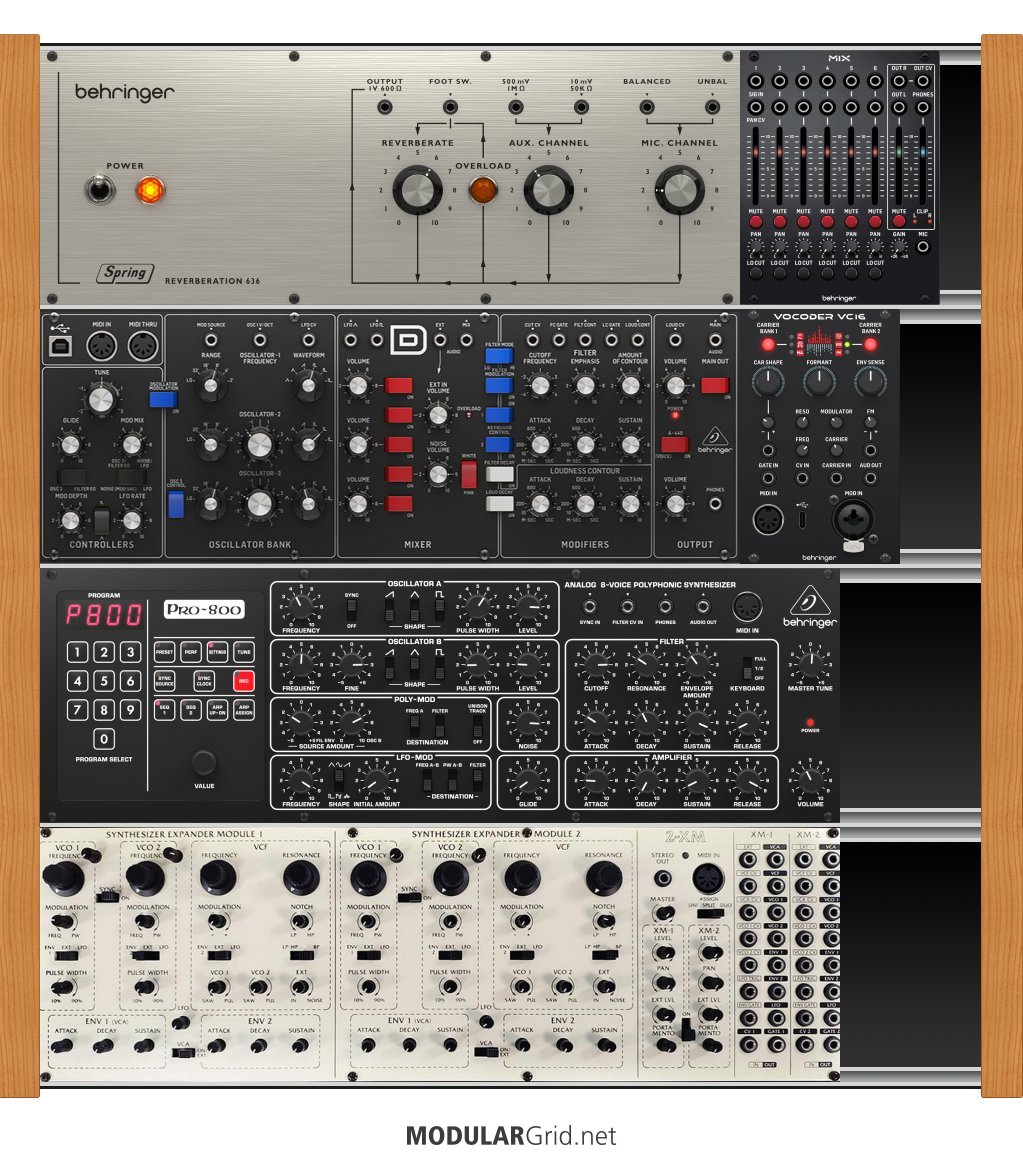Click the MIDI IN socket on the Pro-800
1023x1157 pixels.
click(747, 607)
